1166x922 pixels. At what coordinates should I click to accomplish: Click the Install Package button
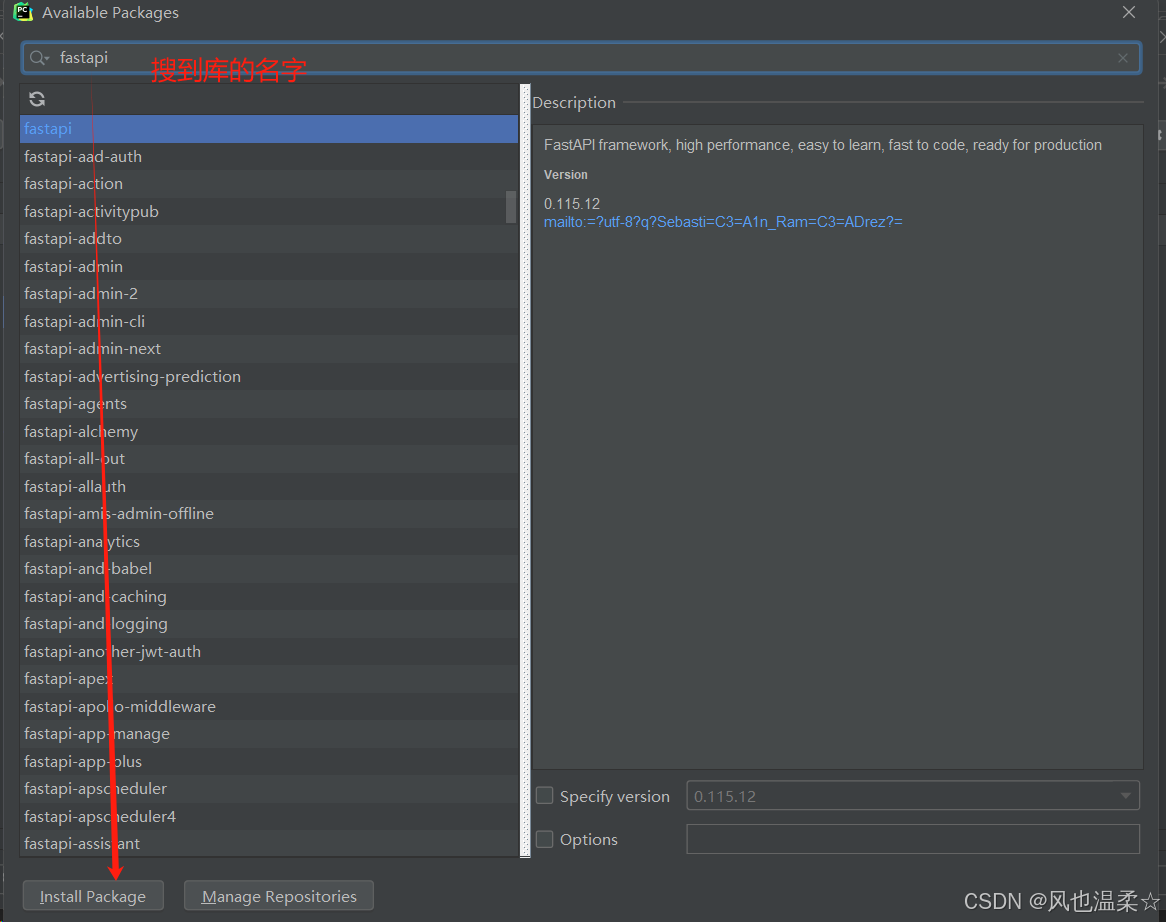point(93,896)
